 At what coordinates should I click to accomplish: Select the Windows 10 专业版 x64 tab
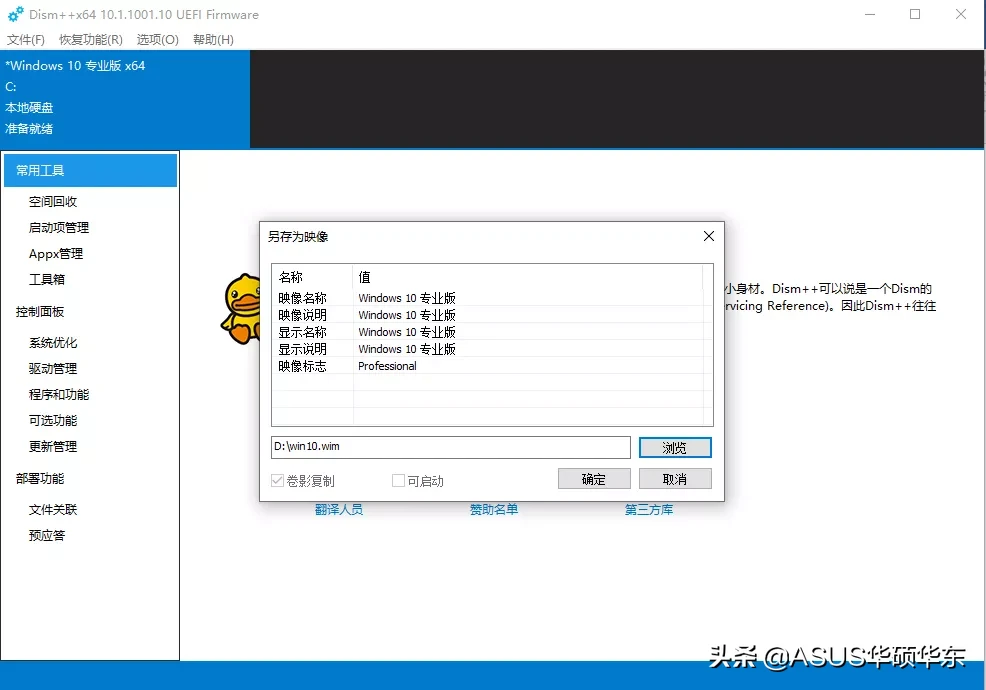tap(76, 66)
